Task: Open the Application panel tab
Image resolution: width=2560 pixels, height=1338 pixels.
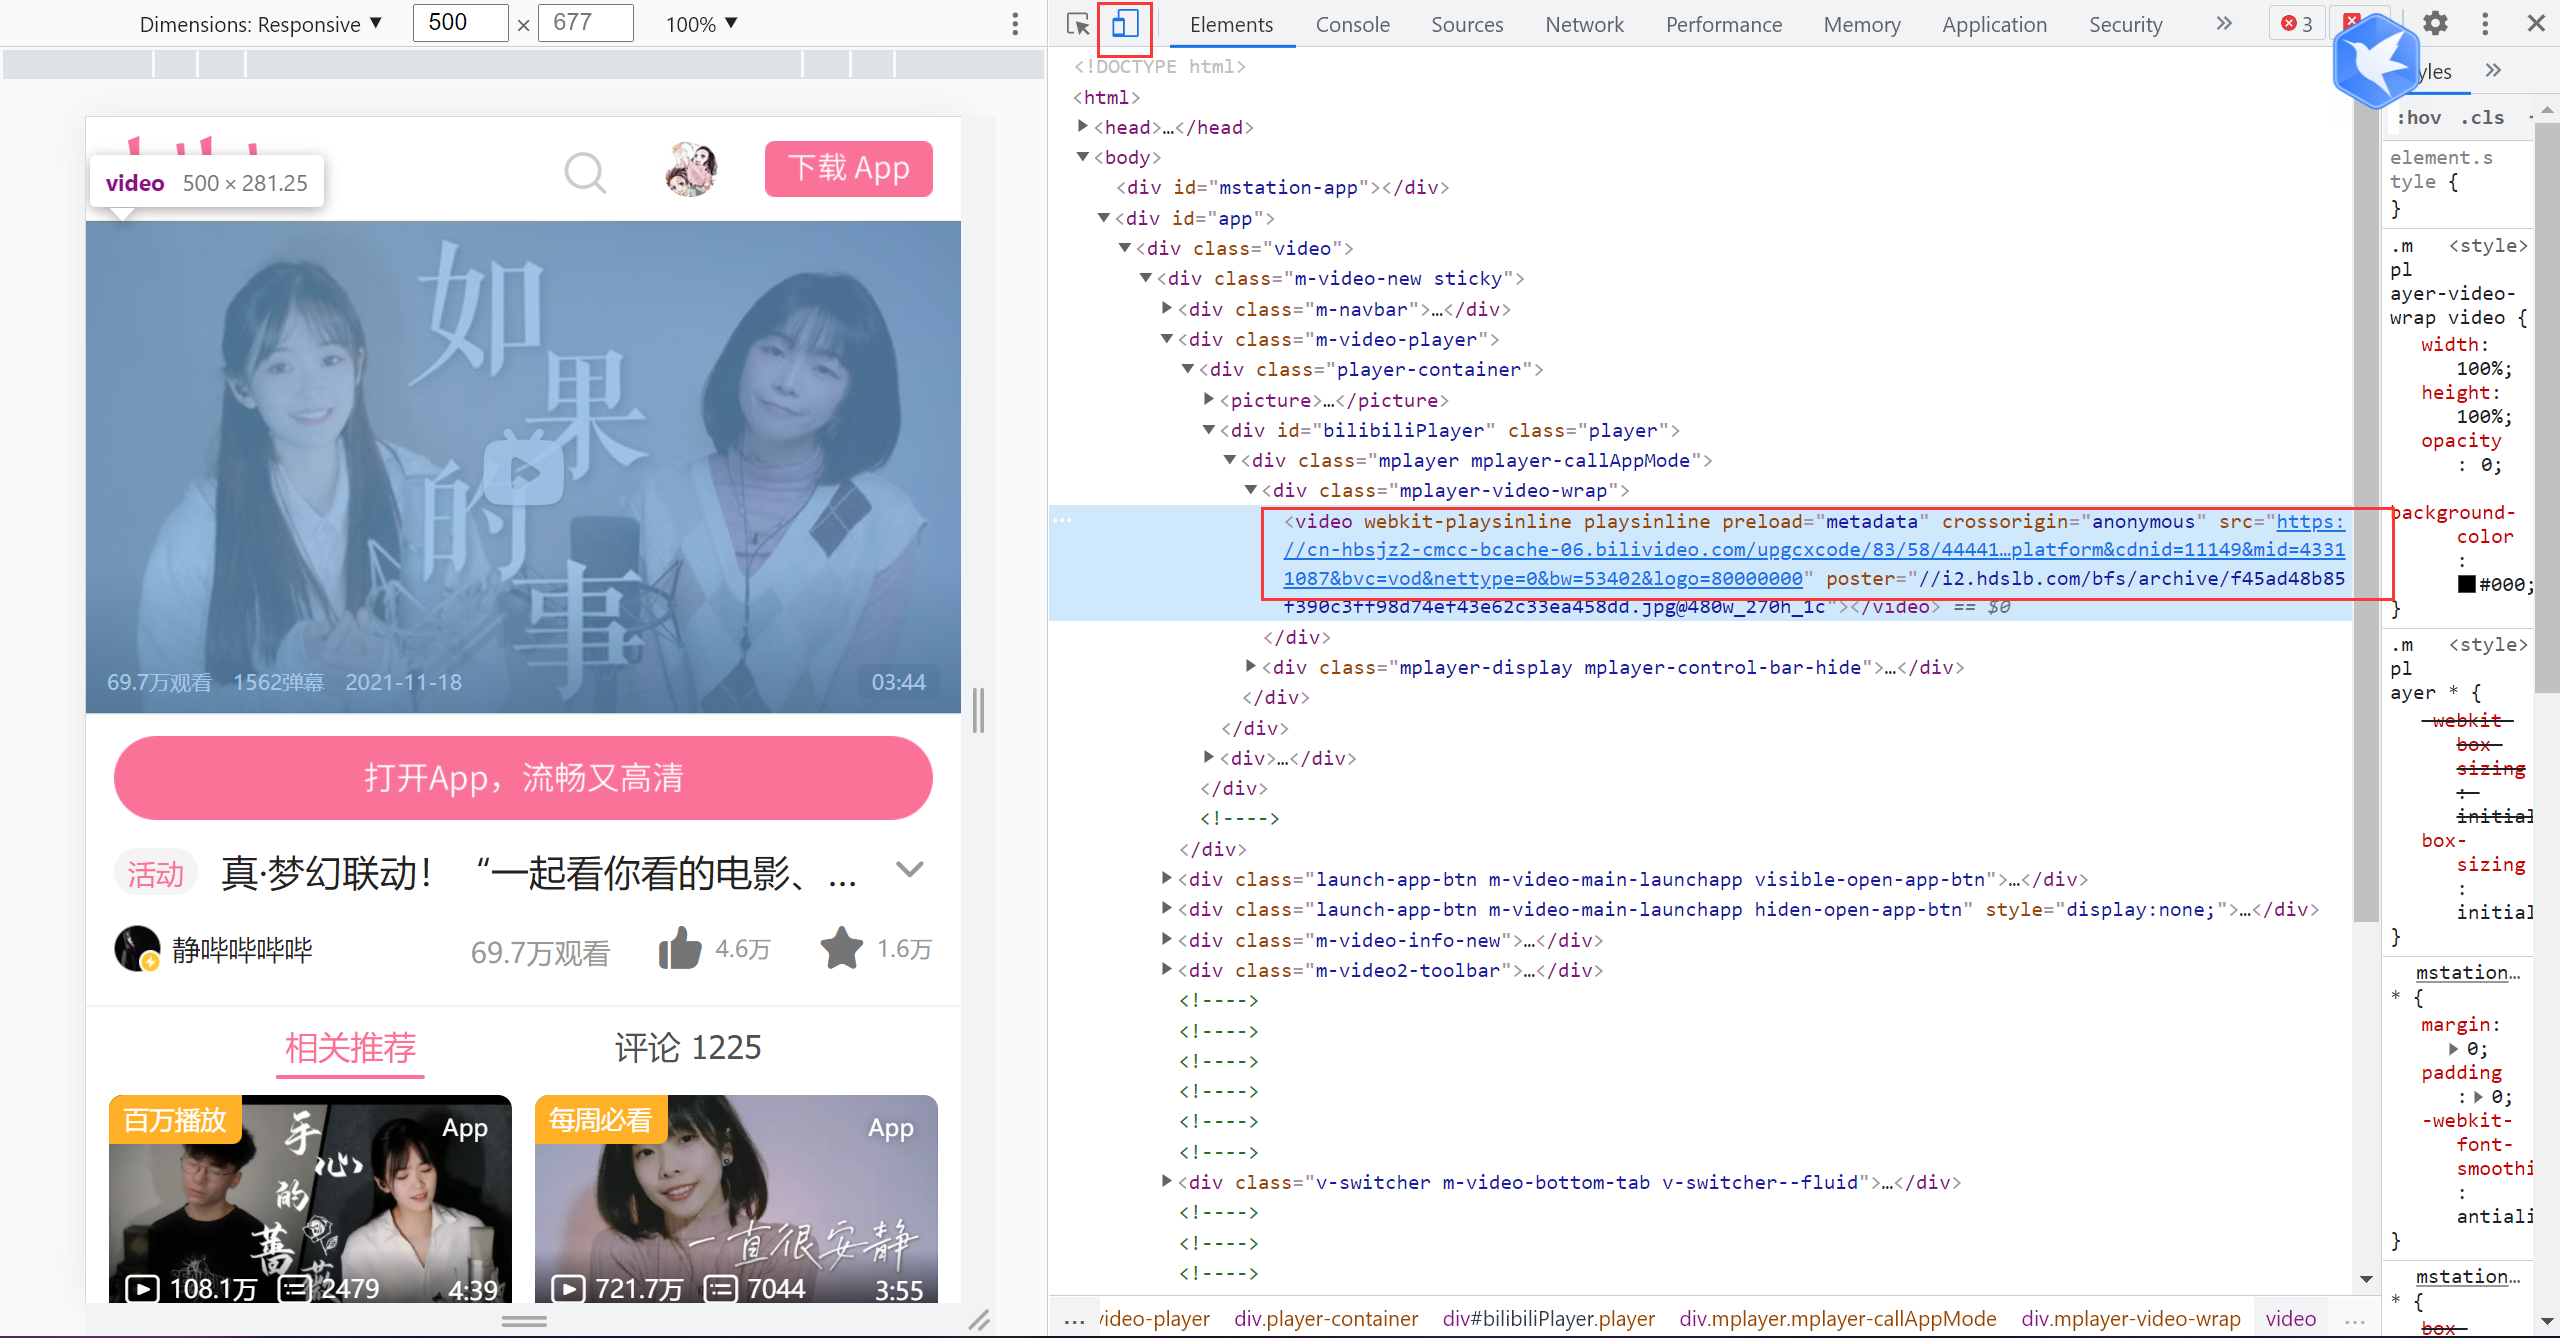Action: click(x=1995, y=24)
